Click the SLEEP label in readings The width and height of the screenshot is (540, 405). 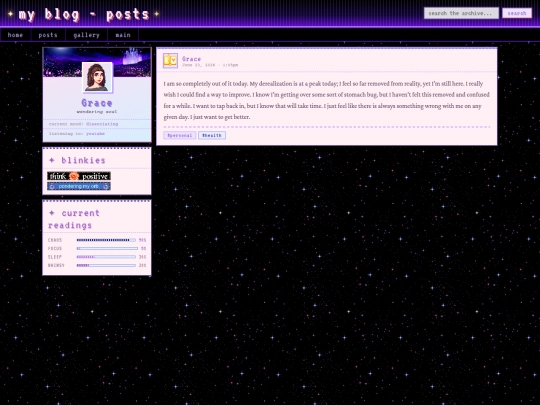(x=55, y=257)
